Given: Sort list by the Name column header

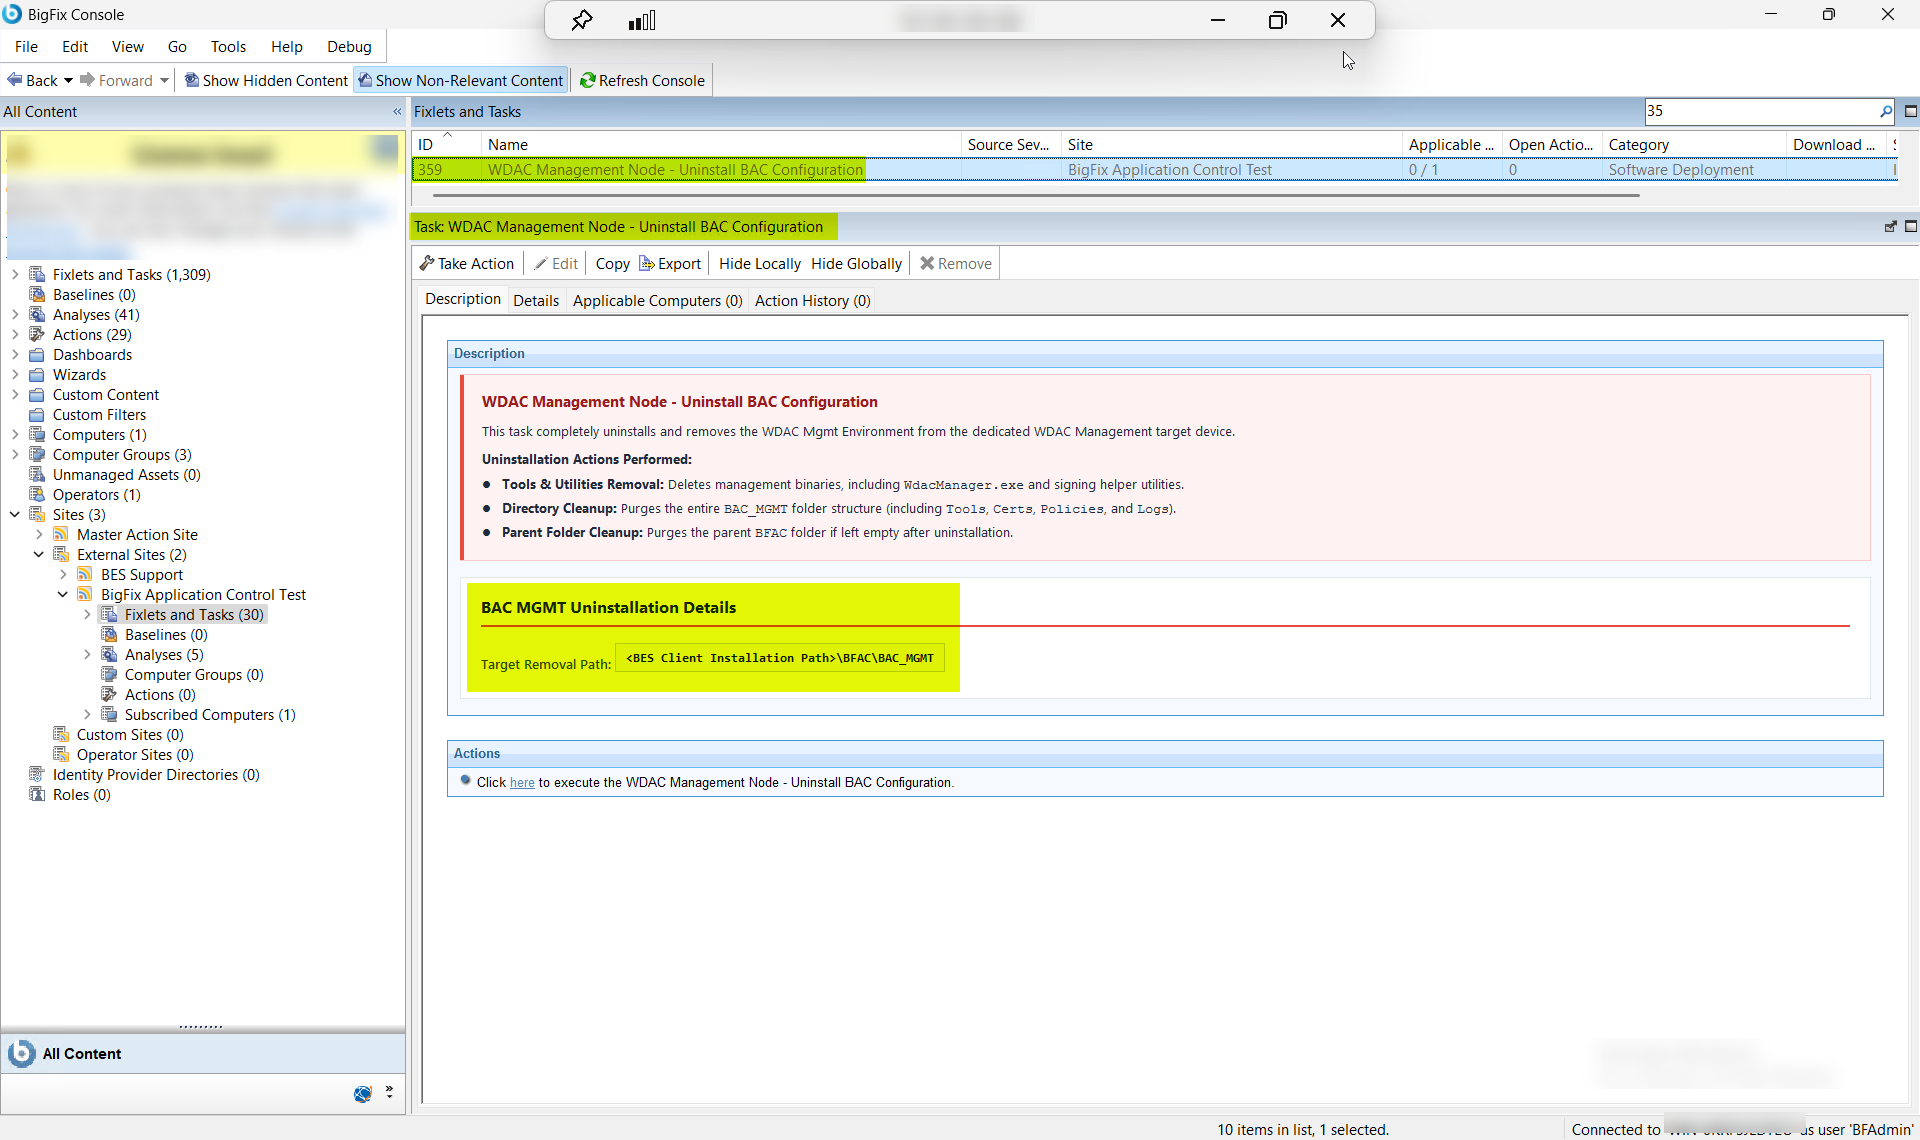Looking at the screenshot, I should 720,144.
